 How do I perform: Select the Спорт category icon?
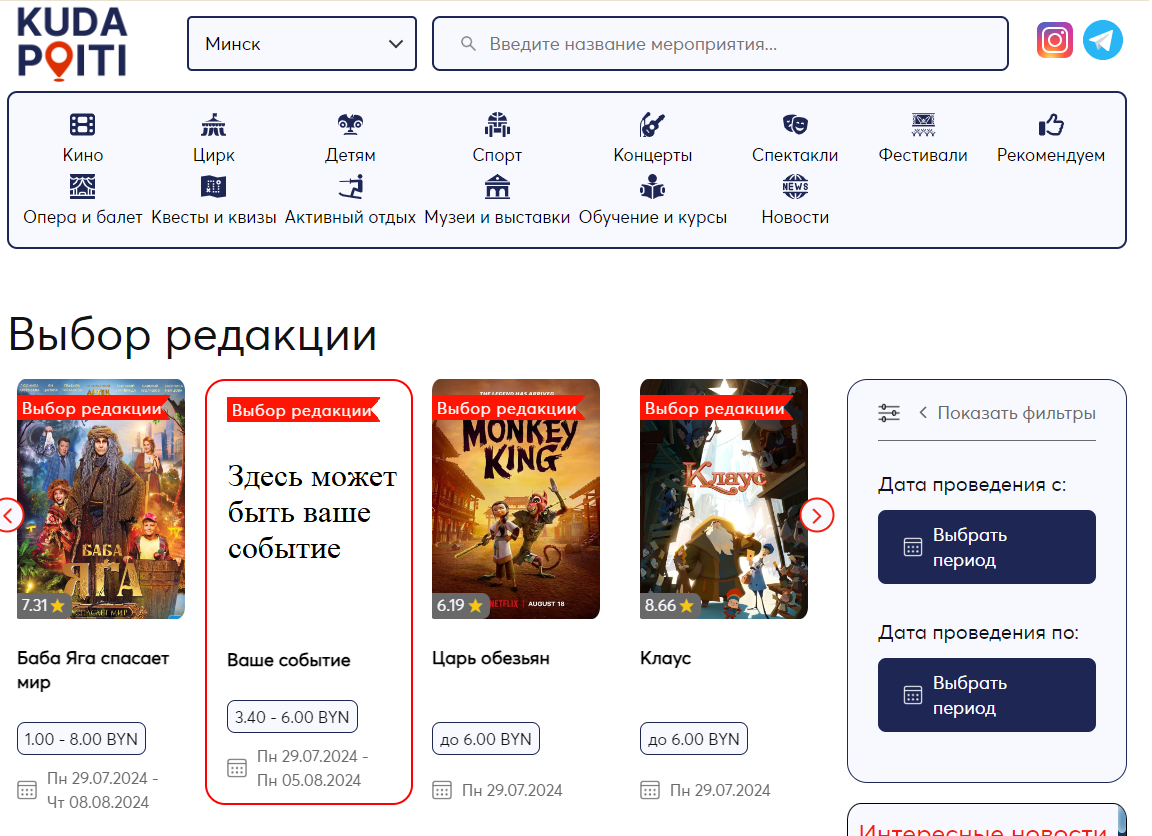click(497, 124)
